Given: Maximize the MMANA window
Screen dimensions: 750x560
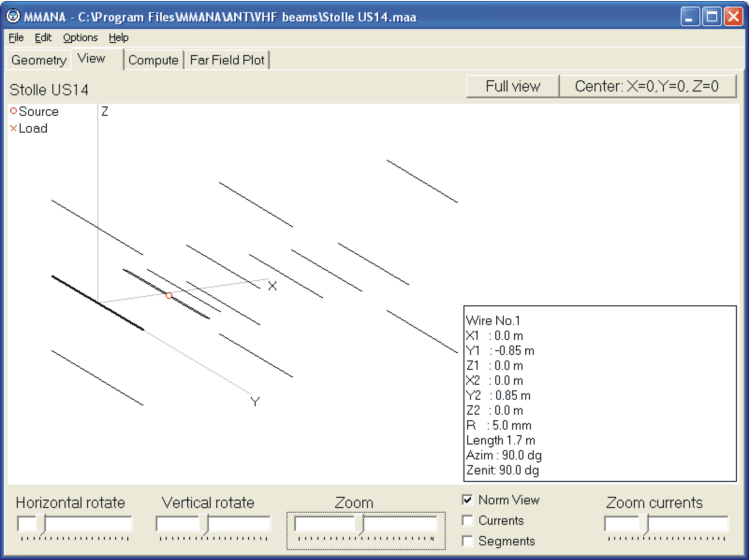Looking at the screenshot, I should pos(711,17).
